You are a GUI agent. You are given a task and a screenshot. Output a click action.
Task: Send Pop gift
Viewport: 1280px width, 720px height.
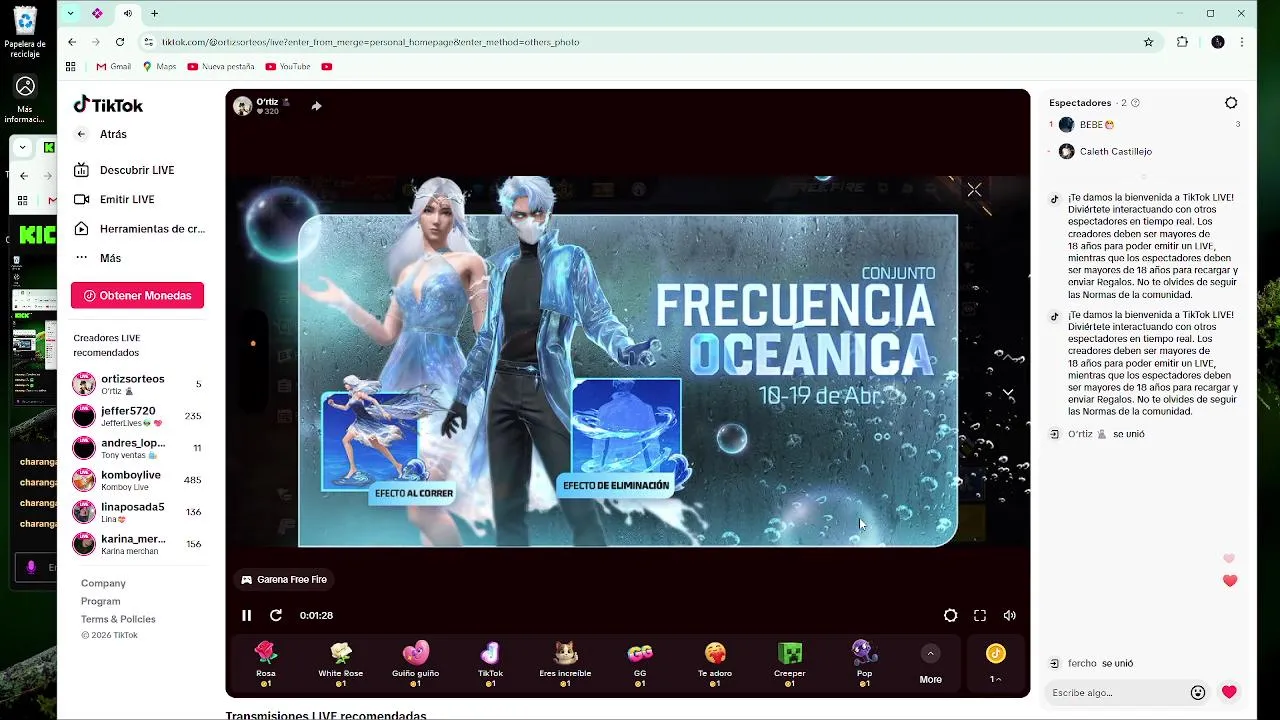865,664
